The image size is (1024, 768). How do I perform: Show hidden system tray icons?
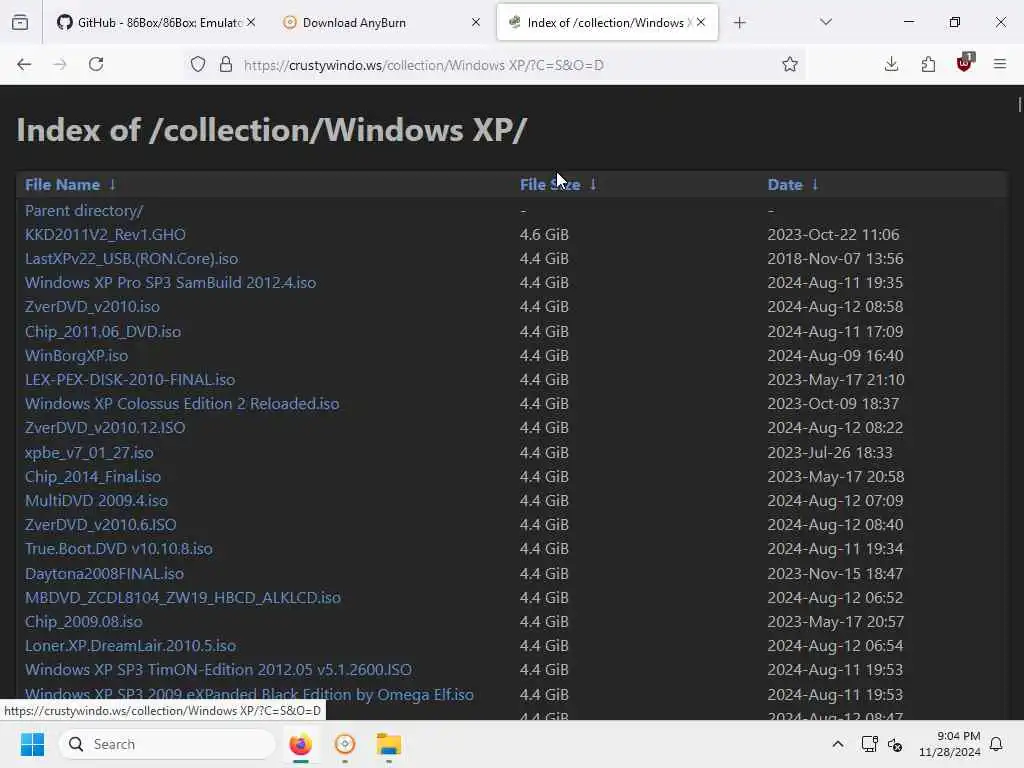838,744
